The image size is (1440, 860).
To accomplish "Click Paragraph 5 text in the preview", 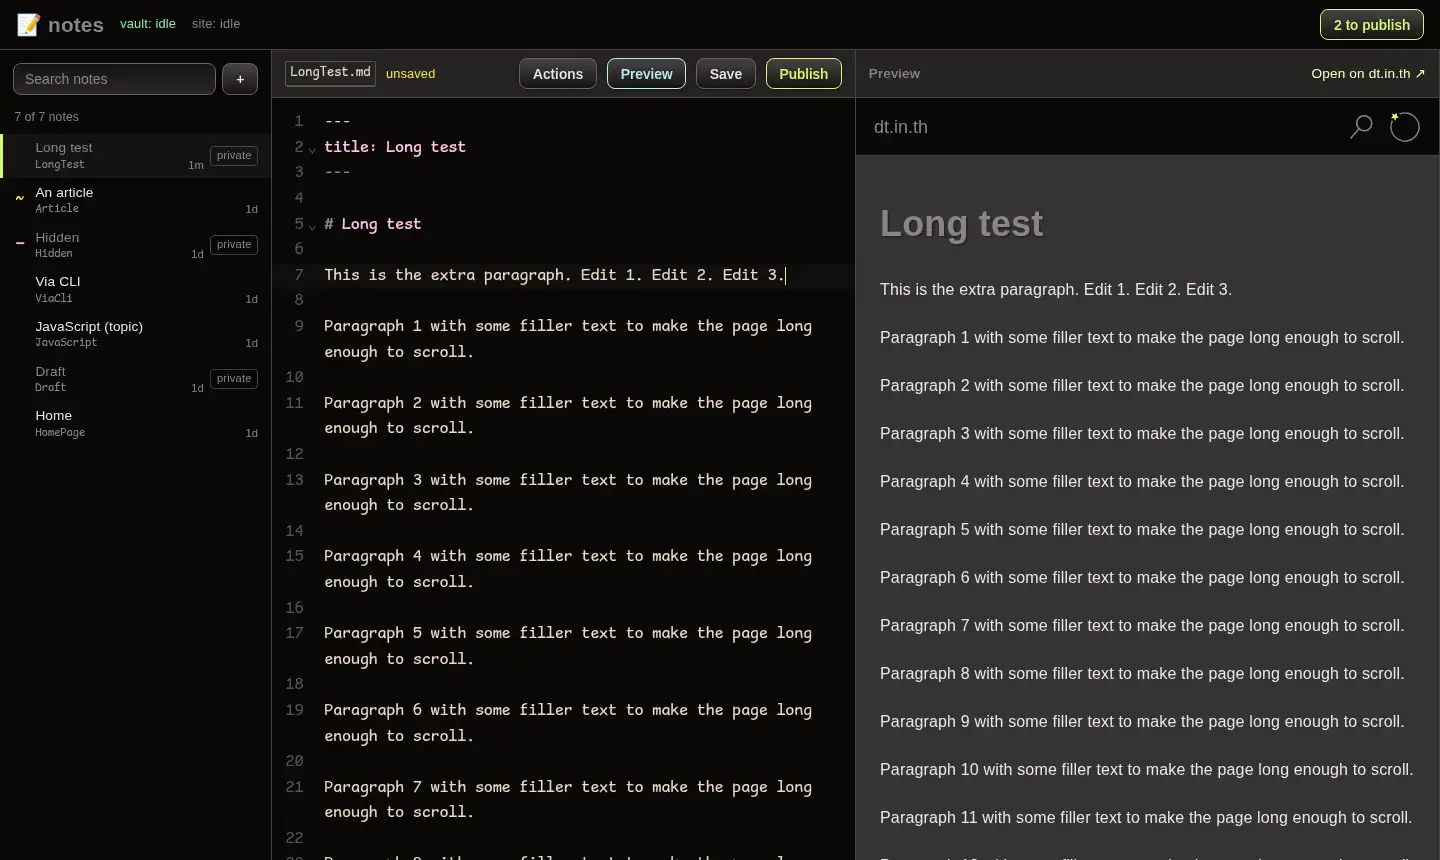I will (x=1142, y=530).
